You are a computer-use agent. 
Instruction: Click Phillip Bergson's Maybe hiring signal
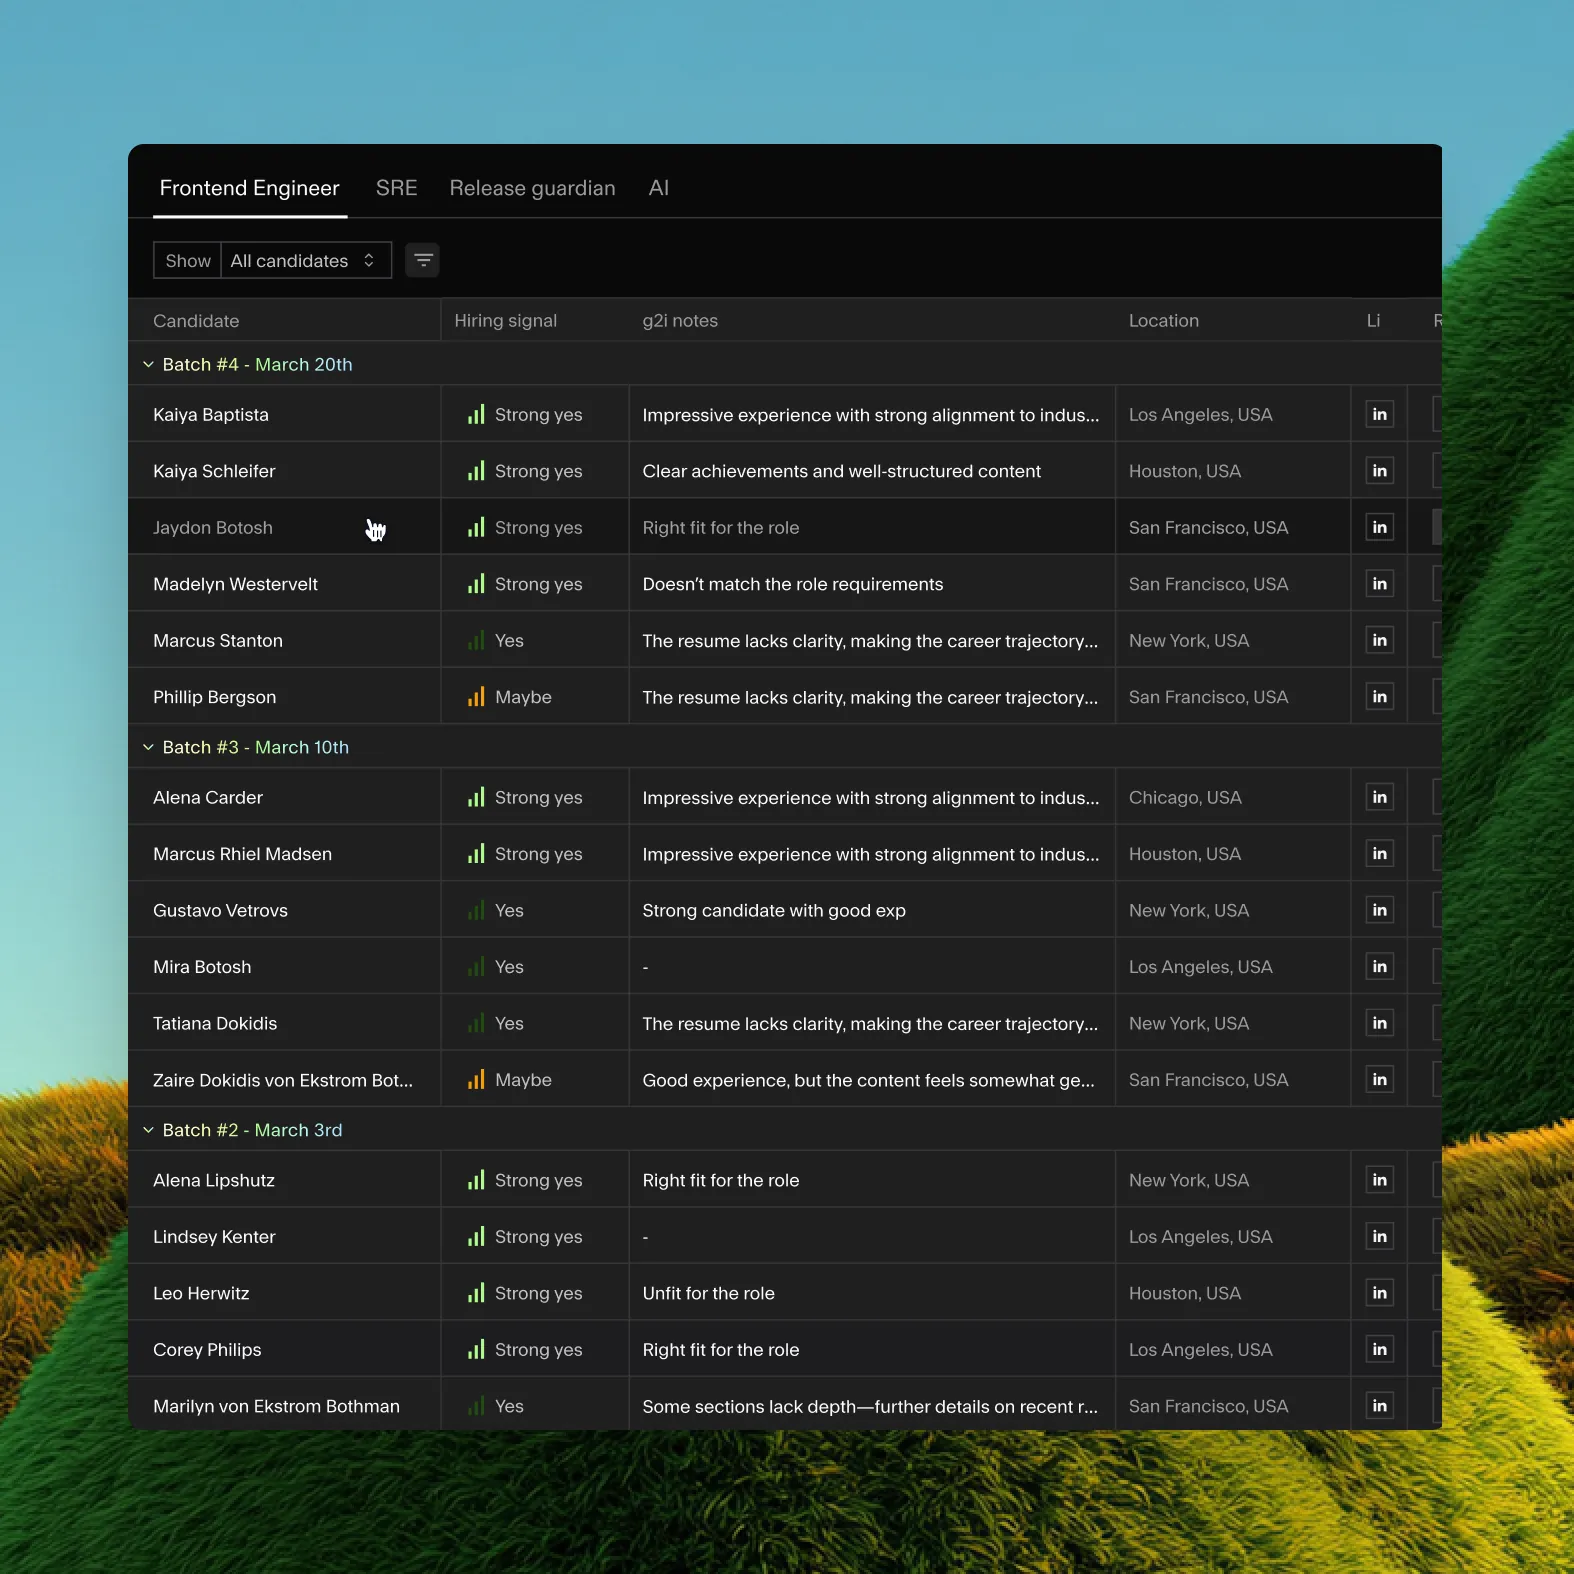coord(510,697)
